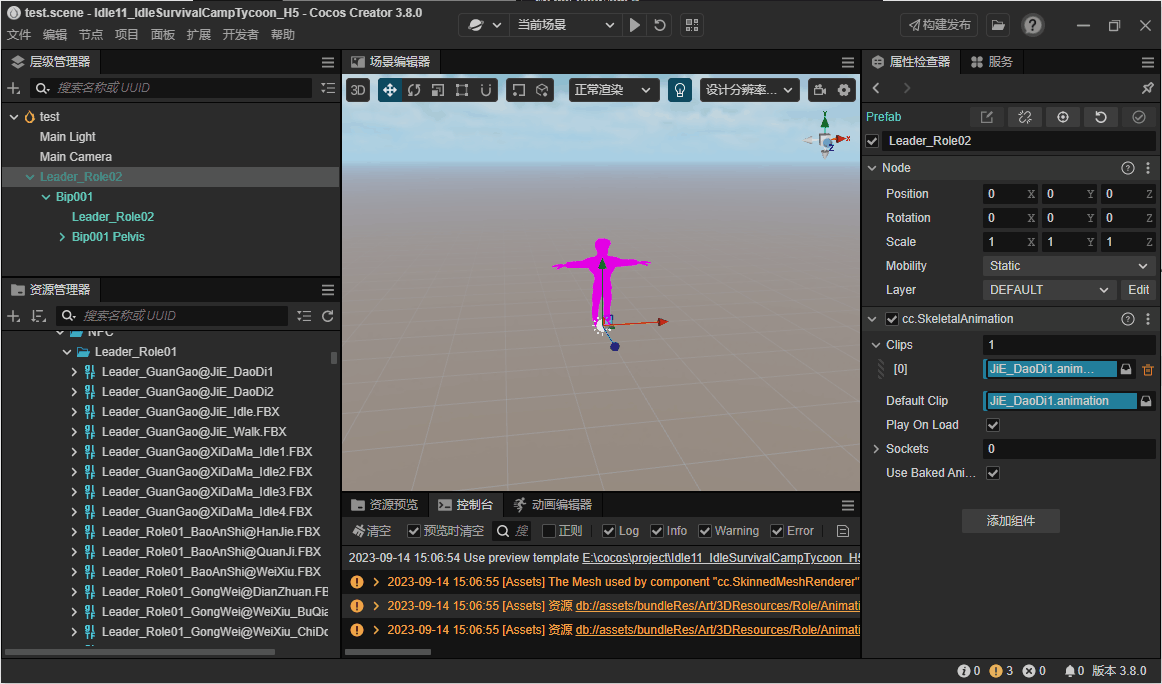
Task: Open the 开发者 menu
Action: [x=241, y=35]
